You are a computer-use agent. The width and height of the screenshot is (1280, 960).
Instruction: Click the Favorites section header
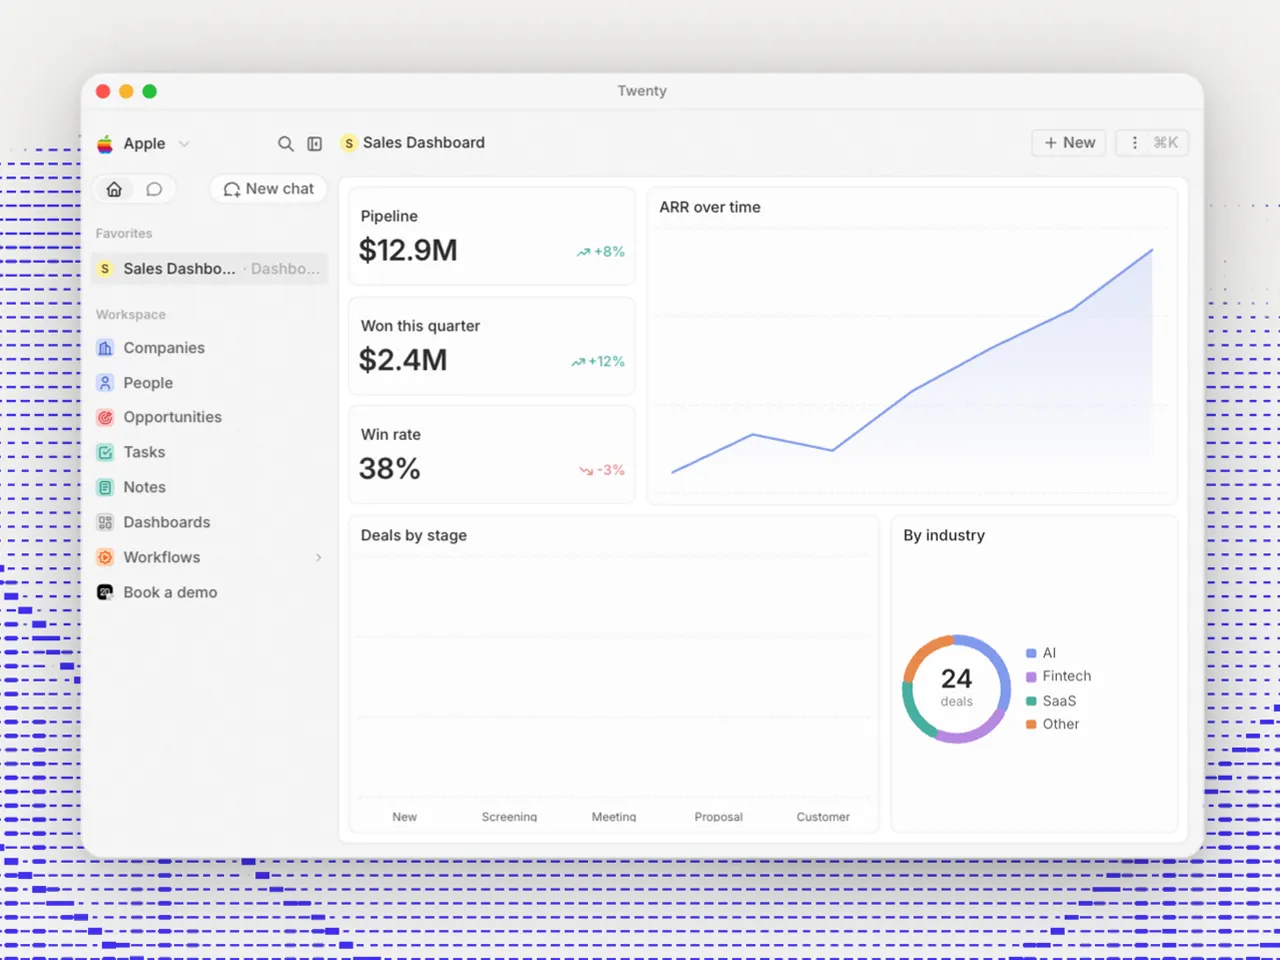pyautogui.click(x=124, y=233)
